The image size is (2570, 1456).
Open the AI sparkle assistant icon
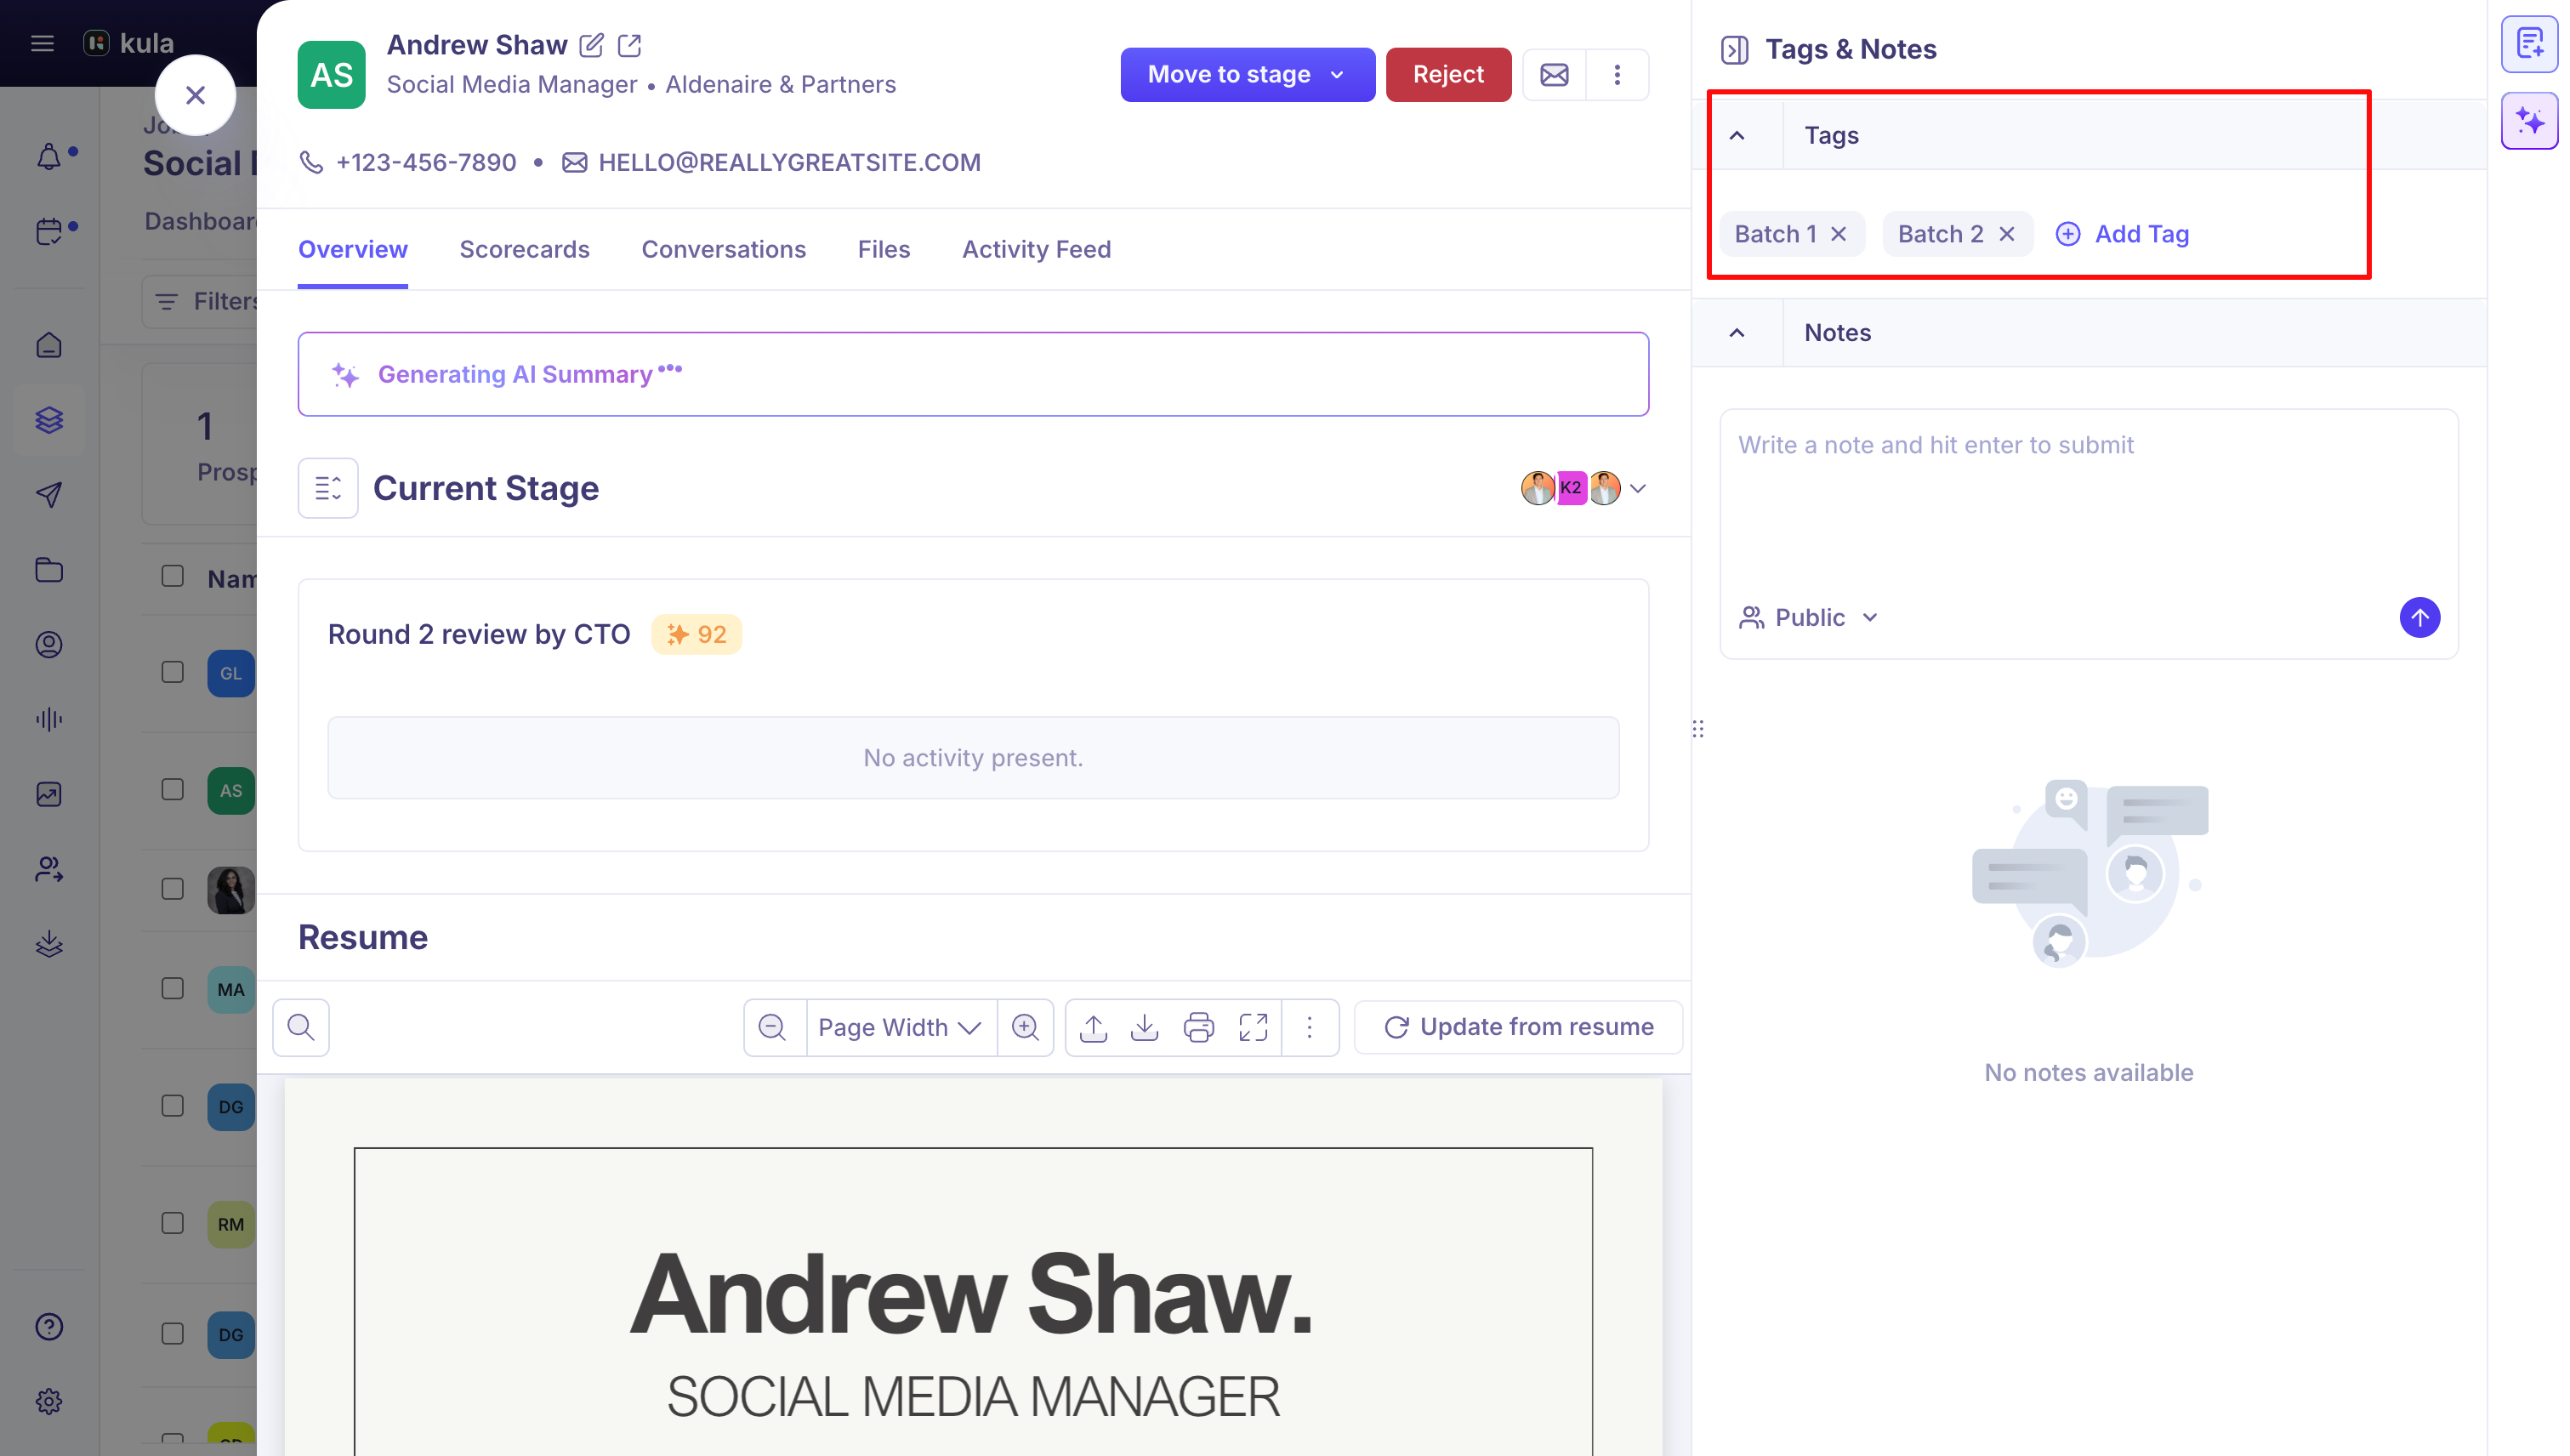[x=2529, y=121]
